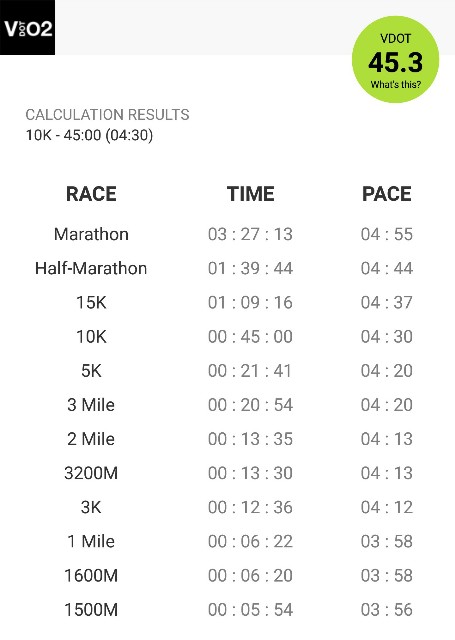Select the 2 Mile race label
The height and width of the screenshot is (640, 455).
pos(91,439)
